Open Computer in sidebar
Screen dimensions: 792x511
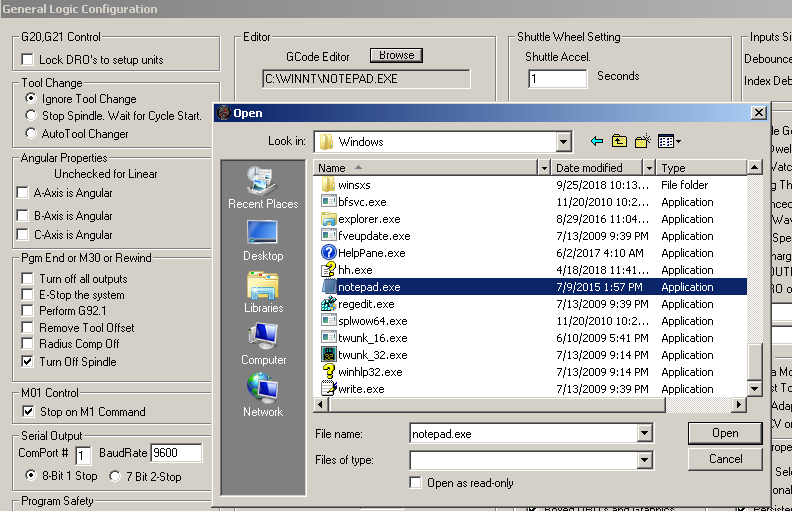pos(263,344)
